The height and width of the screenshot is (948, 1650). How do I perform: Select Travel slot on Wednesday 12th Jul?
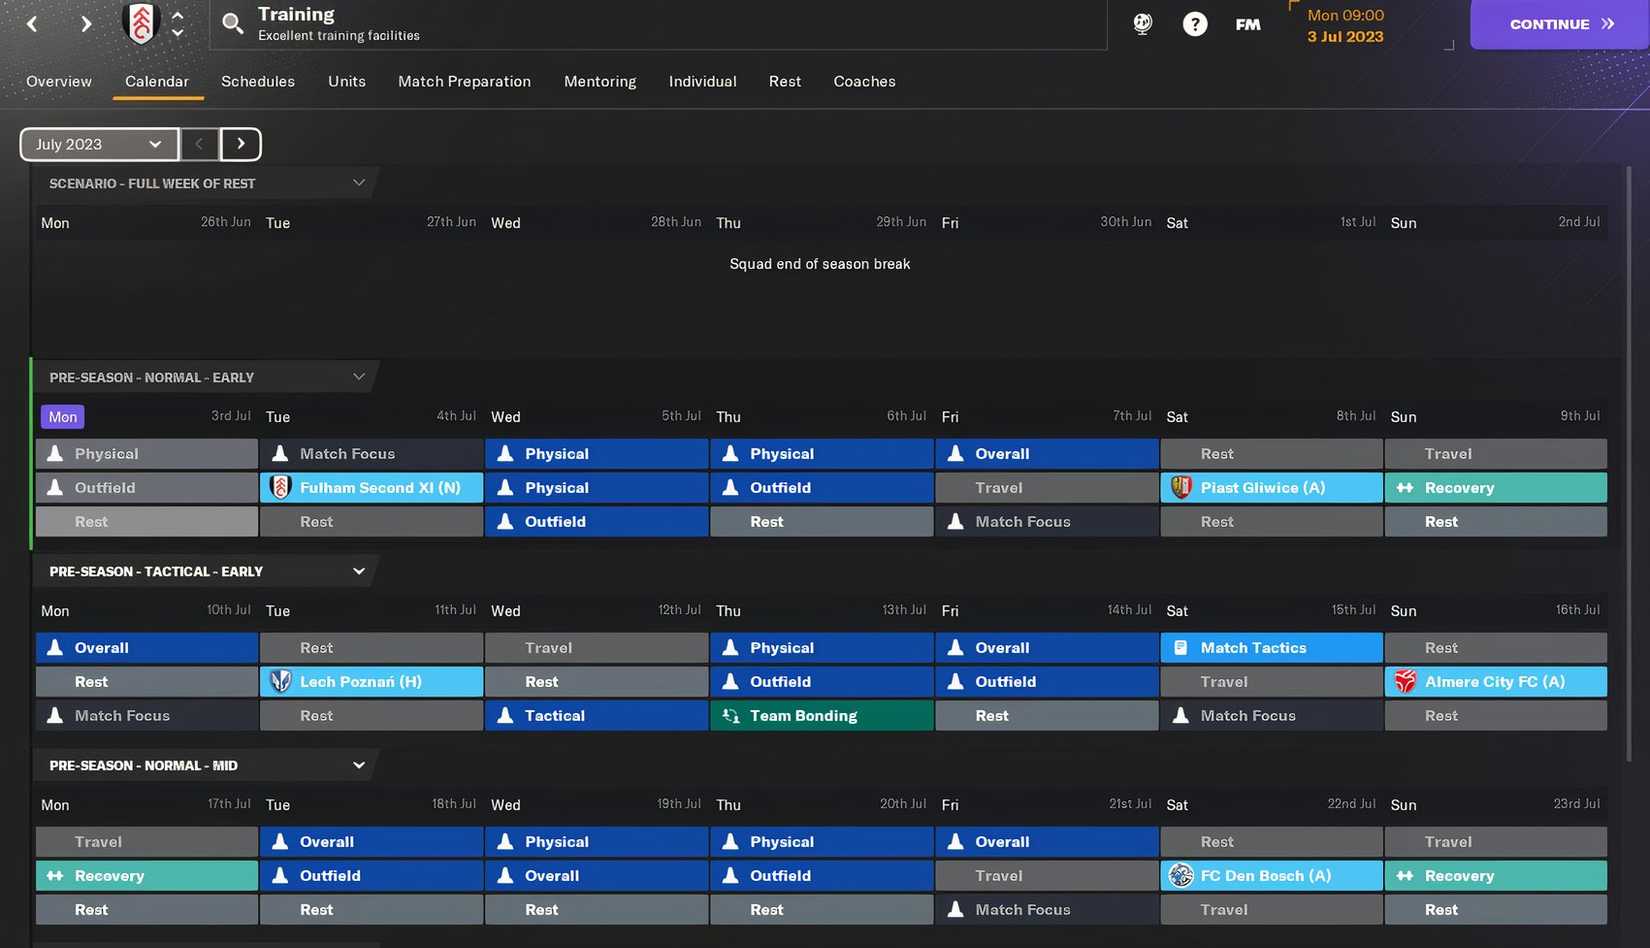(x=597, y=648)
